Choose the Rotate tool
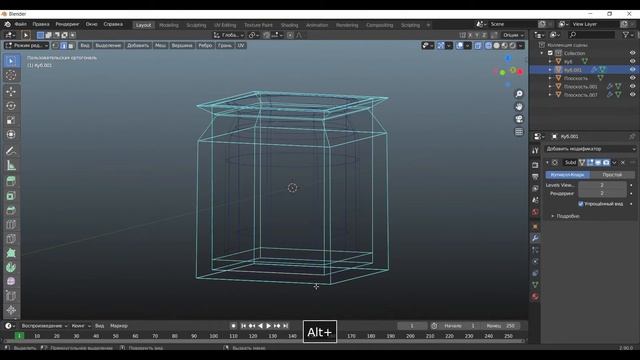This screenshot has width=640, height=360. coord(11,106)
